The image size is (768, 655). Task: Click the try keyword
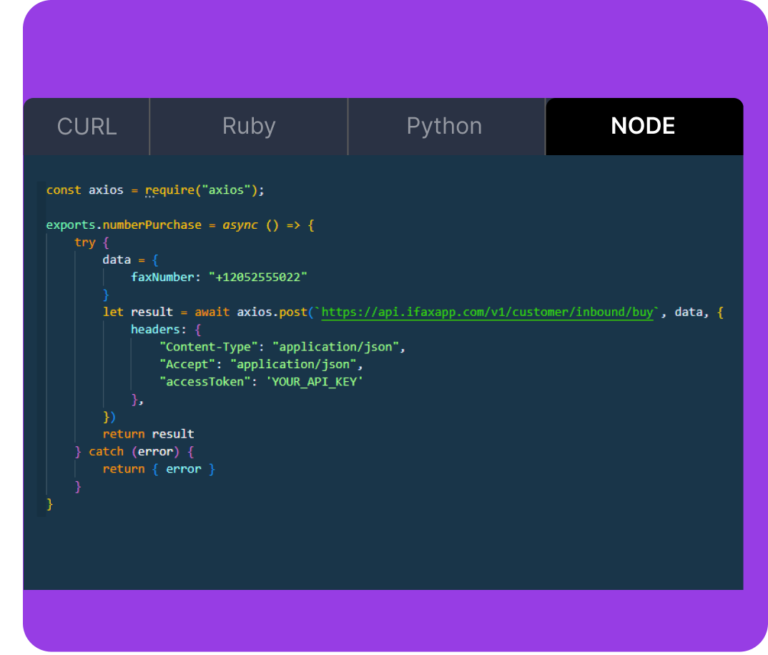(x=84, y=243)
